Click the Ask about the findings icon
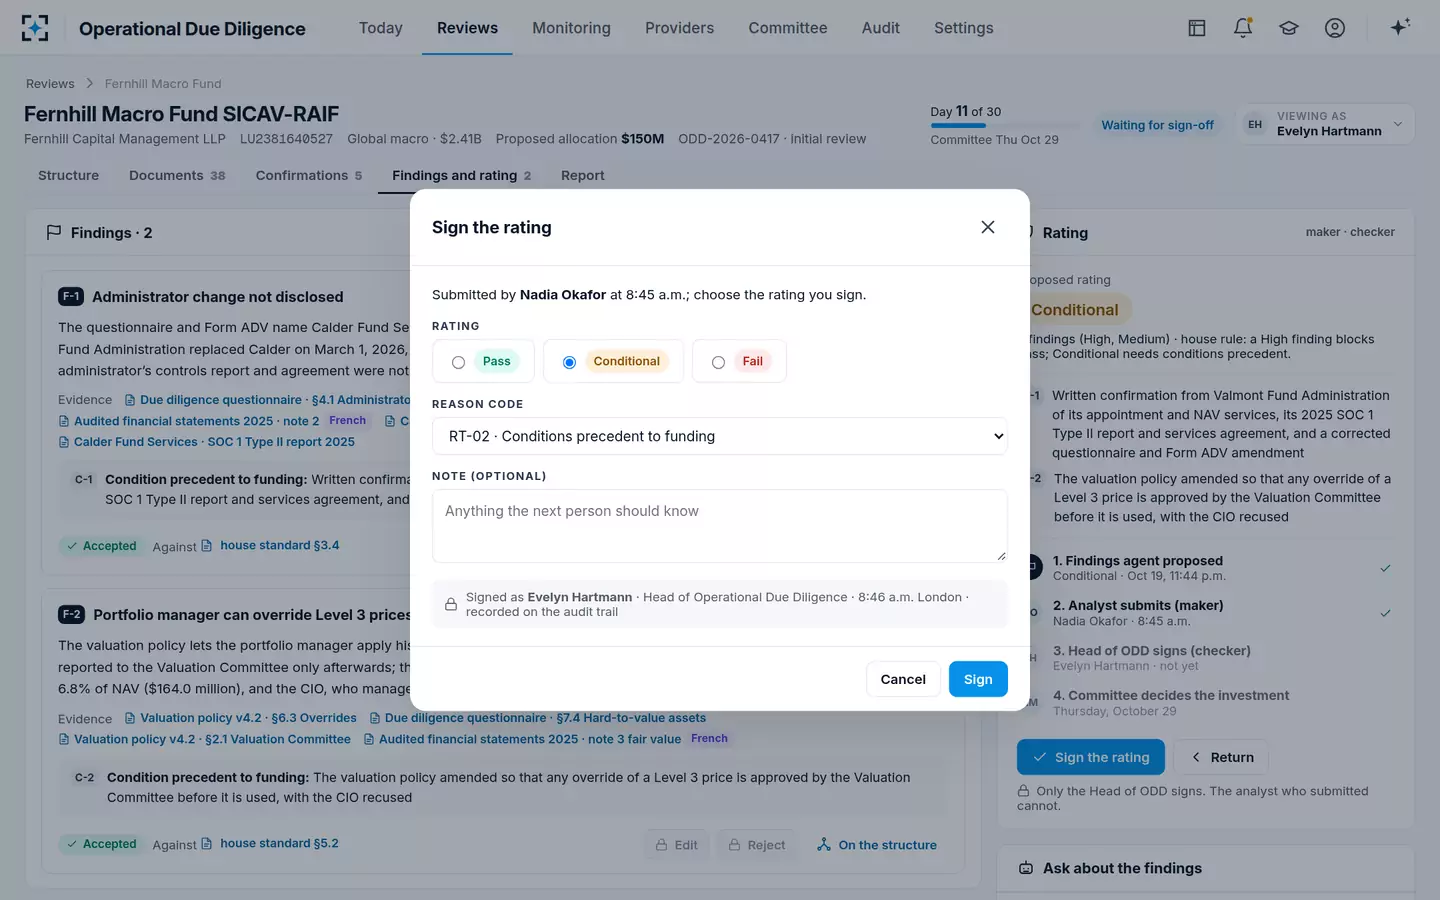 pos(1026,868)
